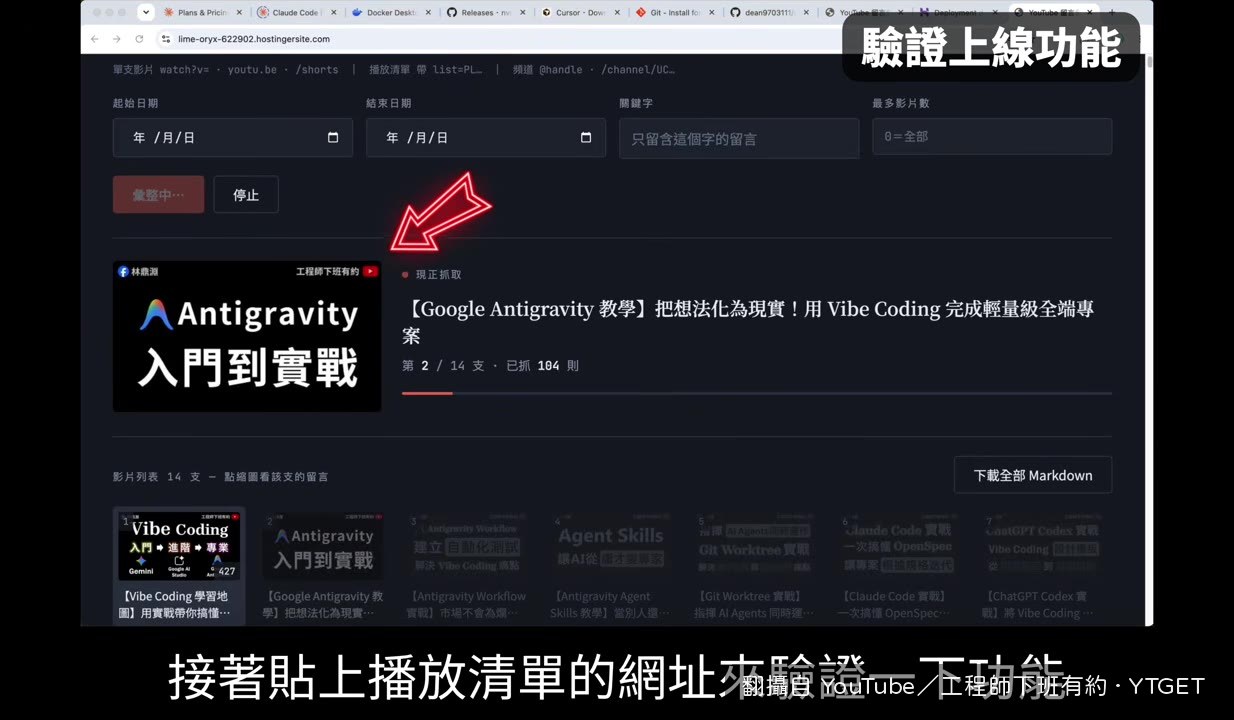Click the 起始日期 date input
The image size is (1234, 720).
233,138
